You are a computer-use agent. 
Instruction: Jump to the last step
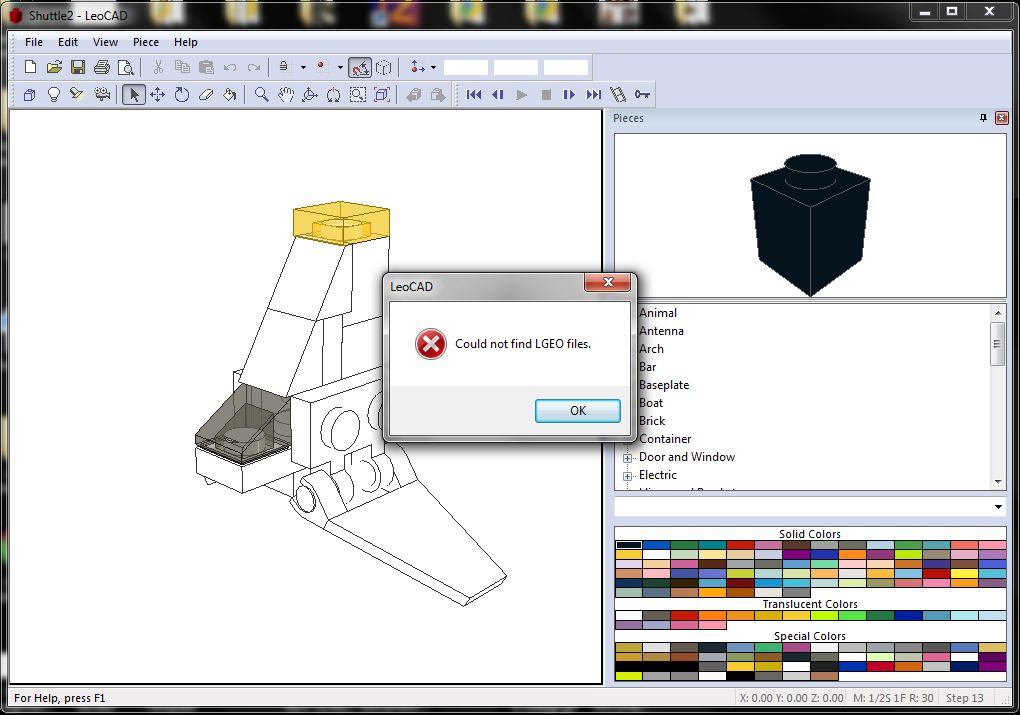pyautogui.click(x=593, y=95)
